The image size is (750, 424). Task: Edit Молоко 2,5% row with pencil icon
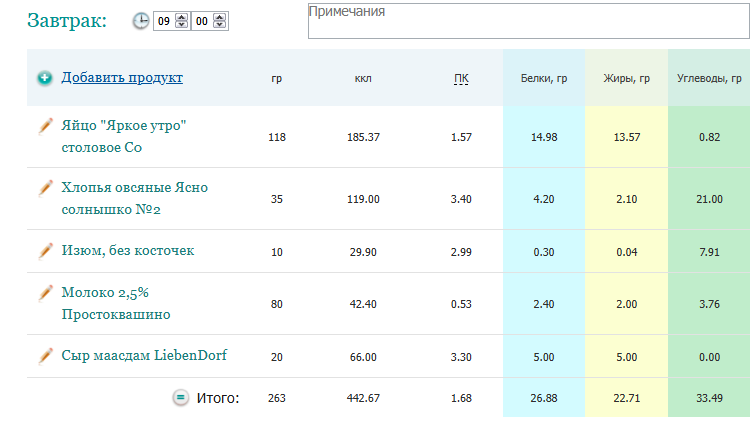[45, 293]
